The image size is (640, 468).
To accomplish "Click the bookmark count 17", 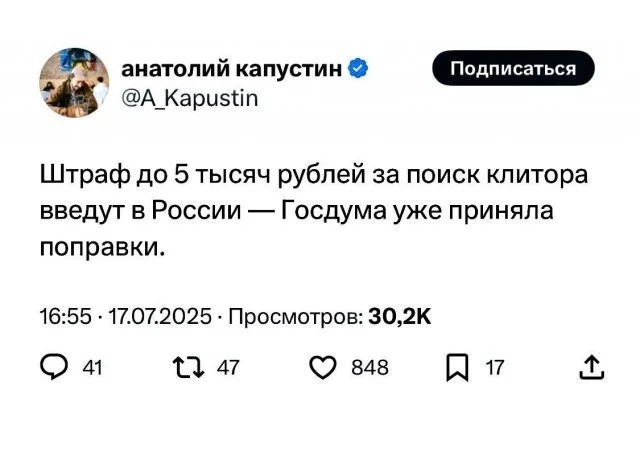I will coord(494,368).
